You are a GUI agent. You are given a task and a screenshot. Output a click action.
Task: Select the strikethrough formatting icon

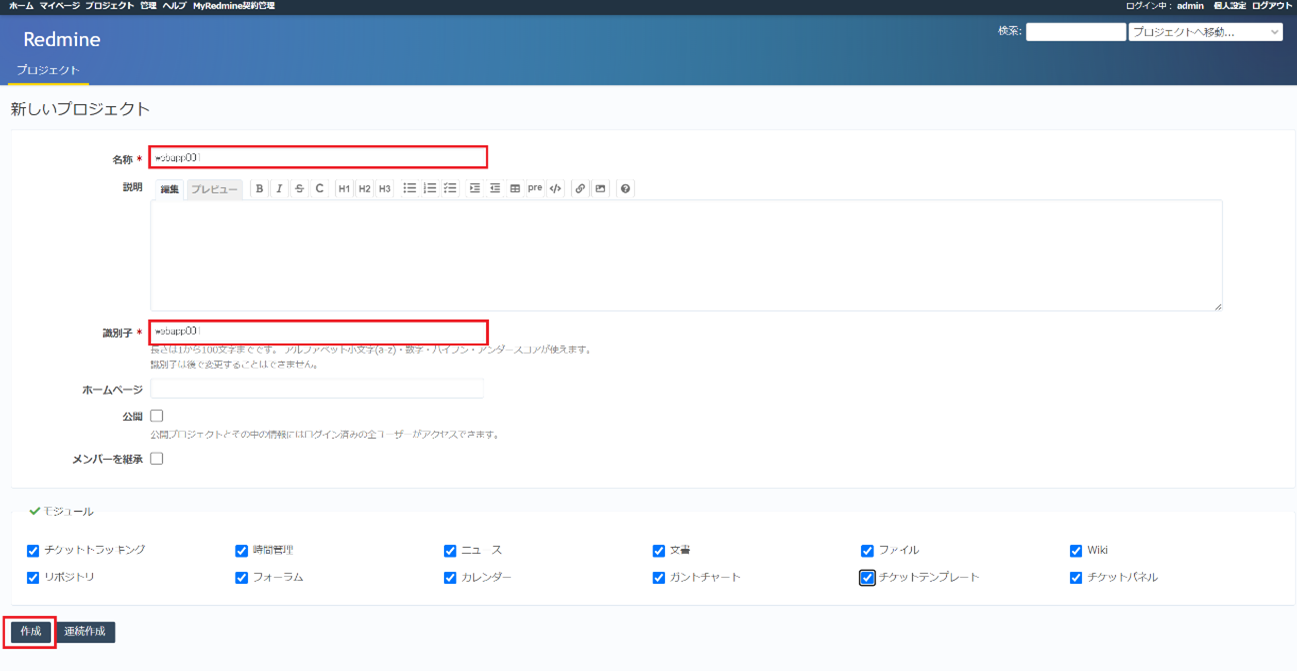298,187
